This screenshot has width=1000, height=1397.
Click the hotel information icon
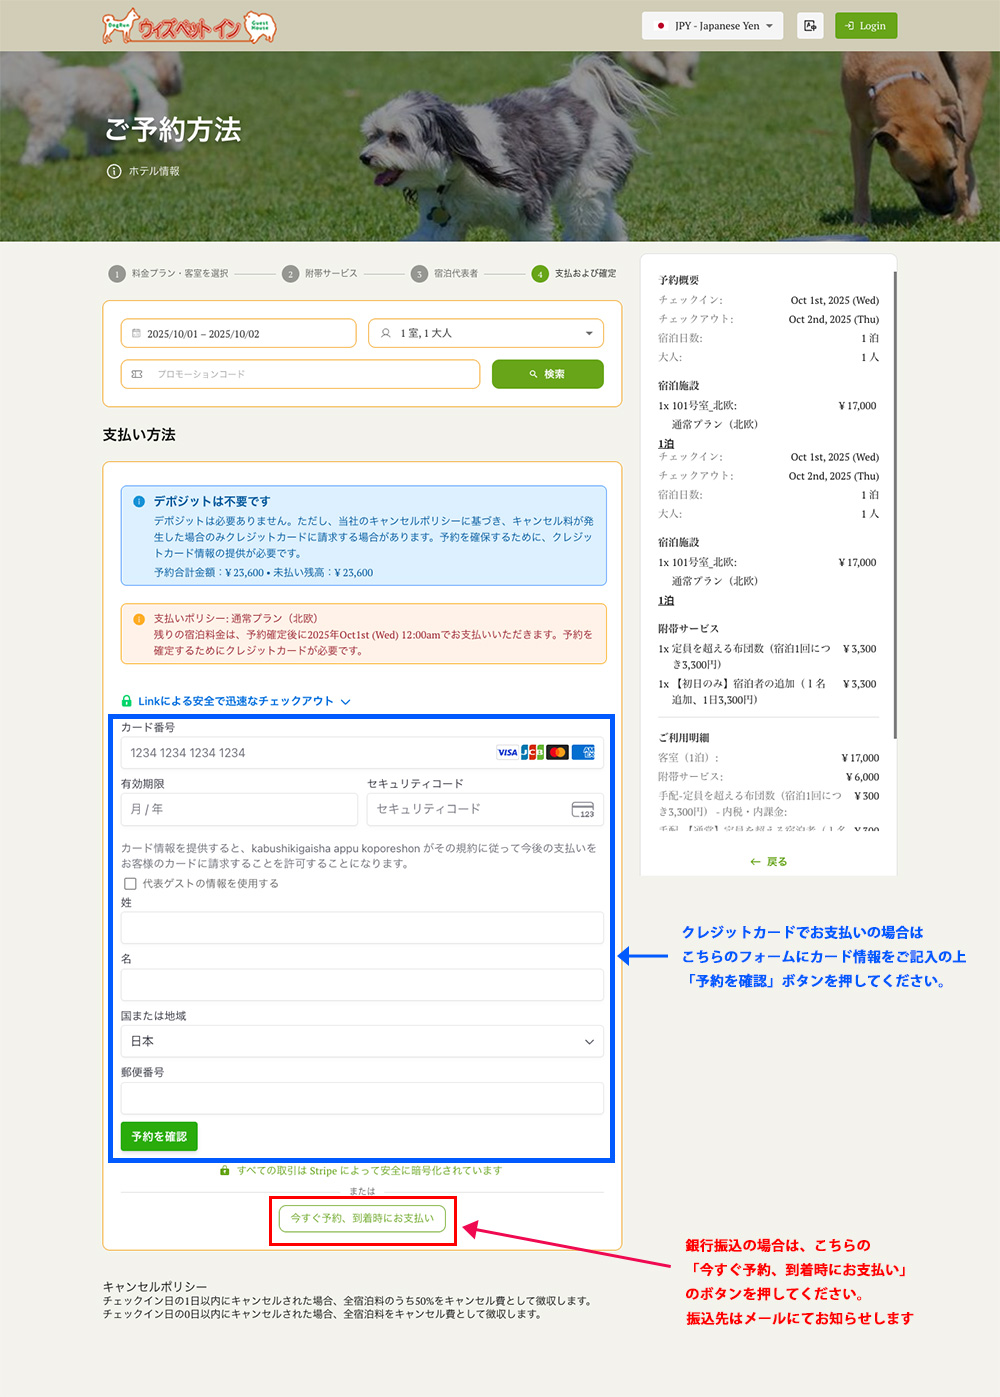point(114,171)
